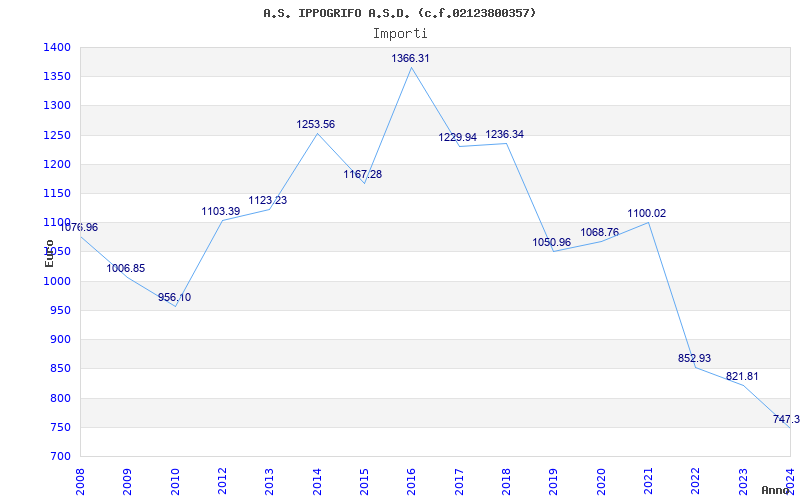800x500 pixels.
Task: Select the 2012 x-axis year label
Action: tap(222, 482)
